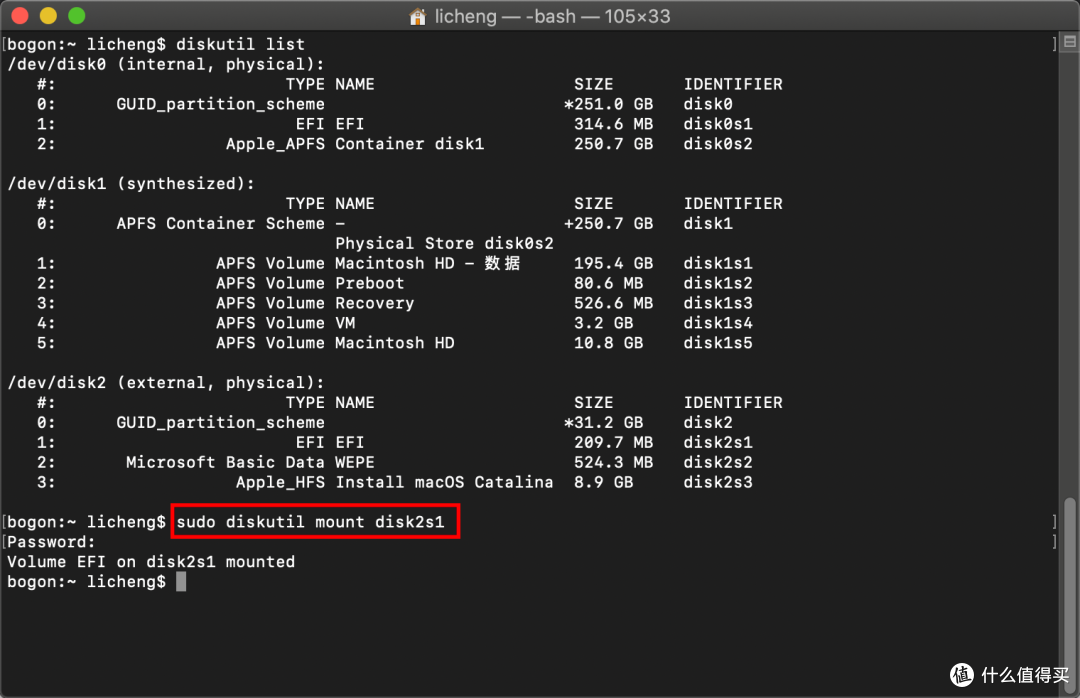
Task: Click the 'Preboot' volume name
Action: (370, 283)
